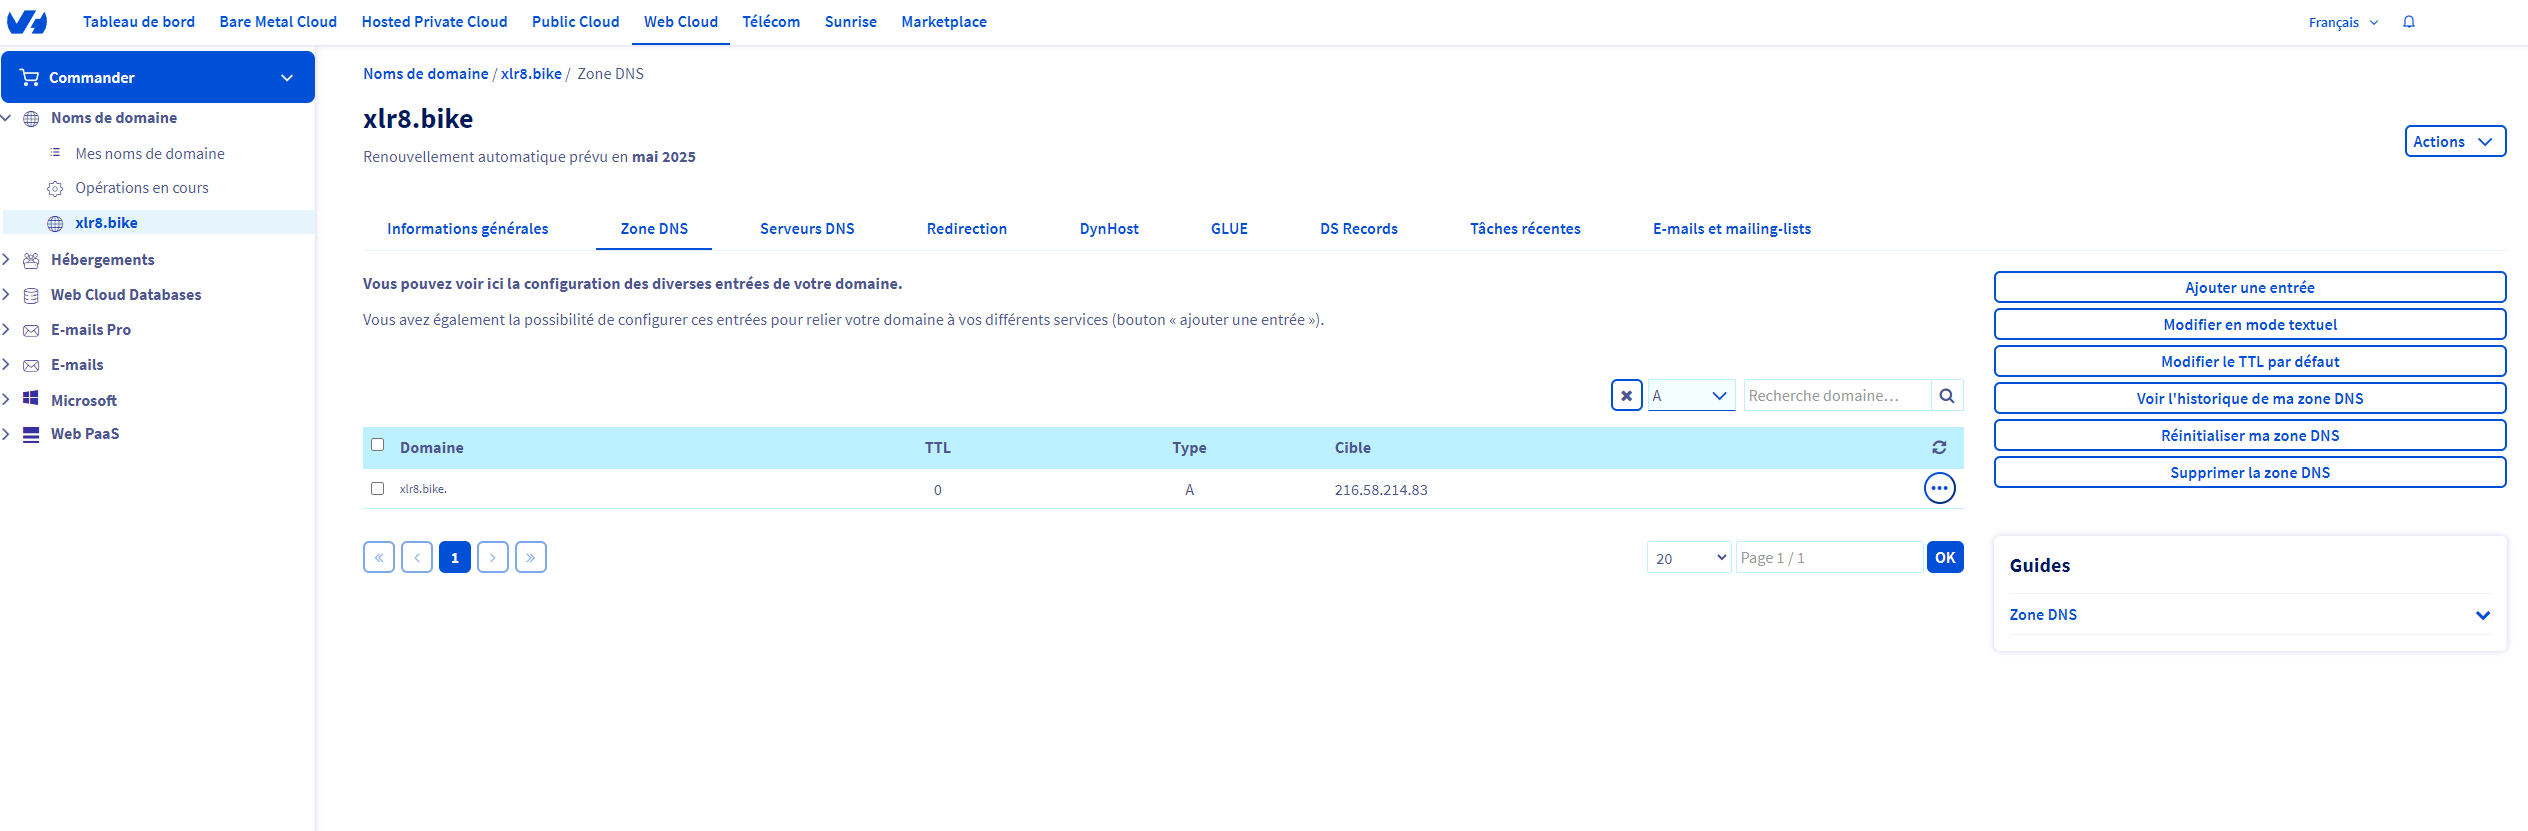Focus the Recherche domaine search field

click(1836, 396)
